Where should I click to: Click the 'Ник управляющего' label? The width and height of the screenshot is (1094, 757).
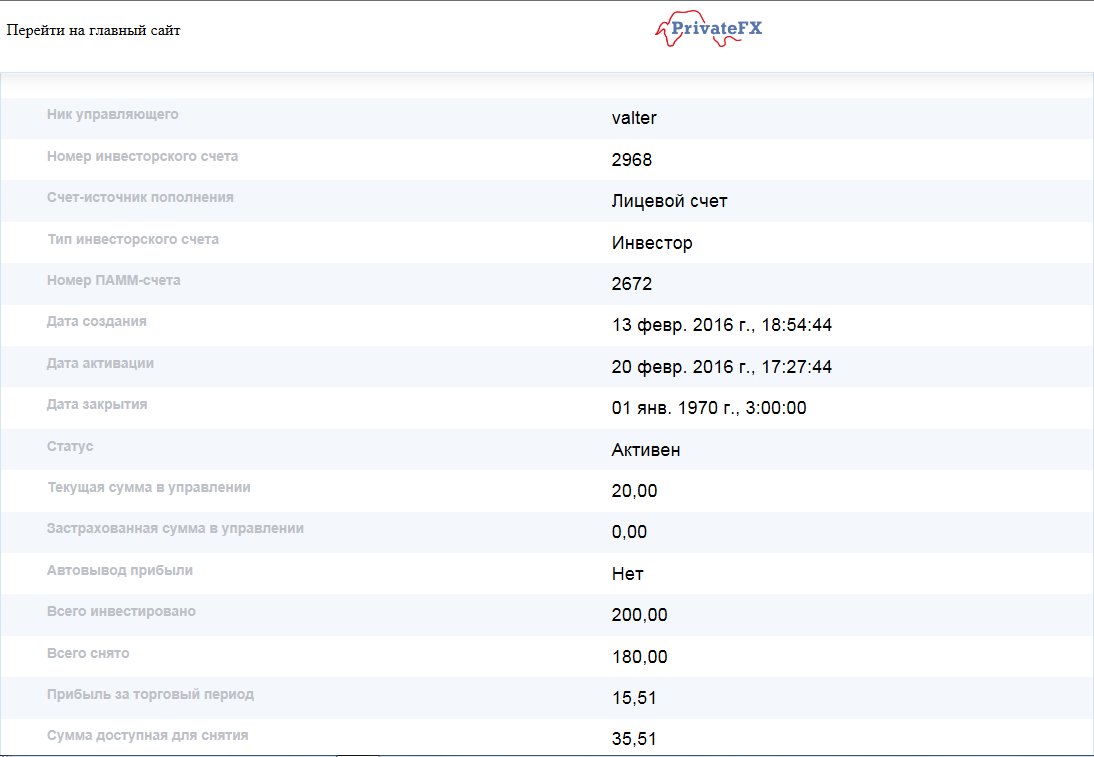click(x=113, y=114)
